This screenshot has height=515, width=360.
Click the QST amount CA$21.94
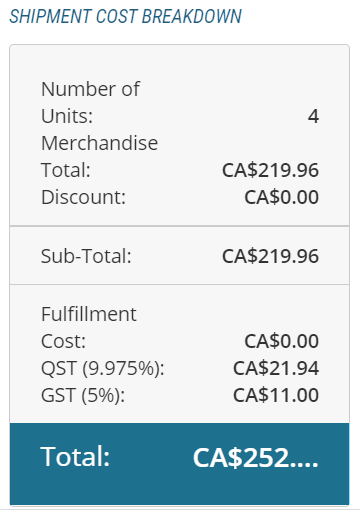pos(276,368)
